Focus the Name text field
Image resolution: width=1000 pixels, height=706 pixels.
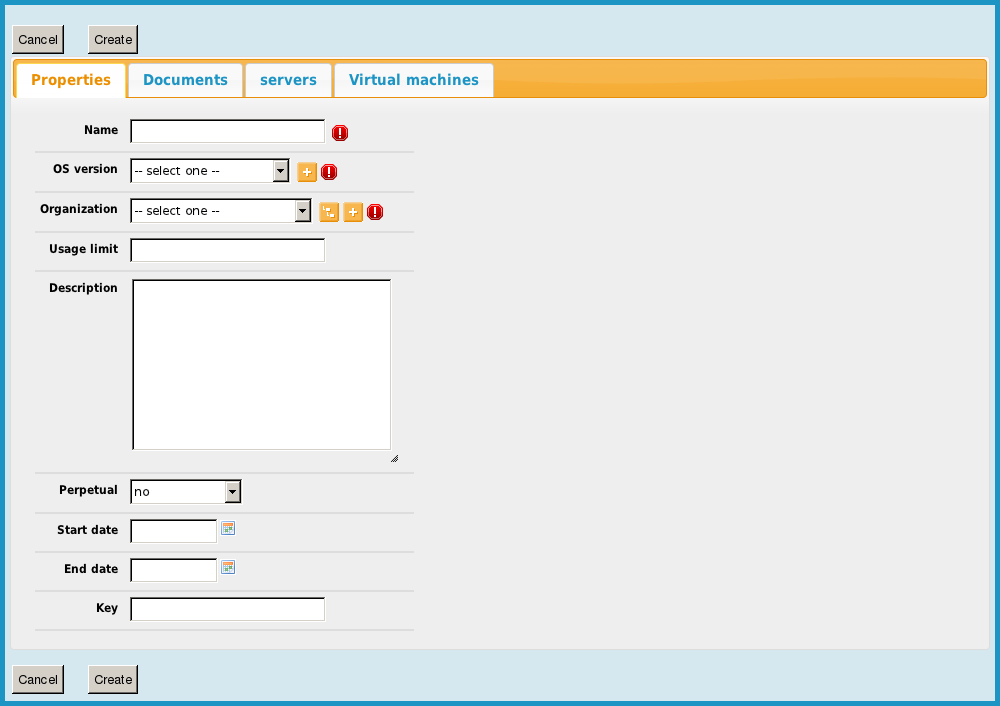pos(228,131)
